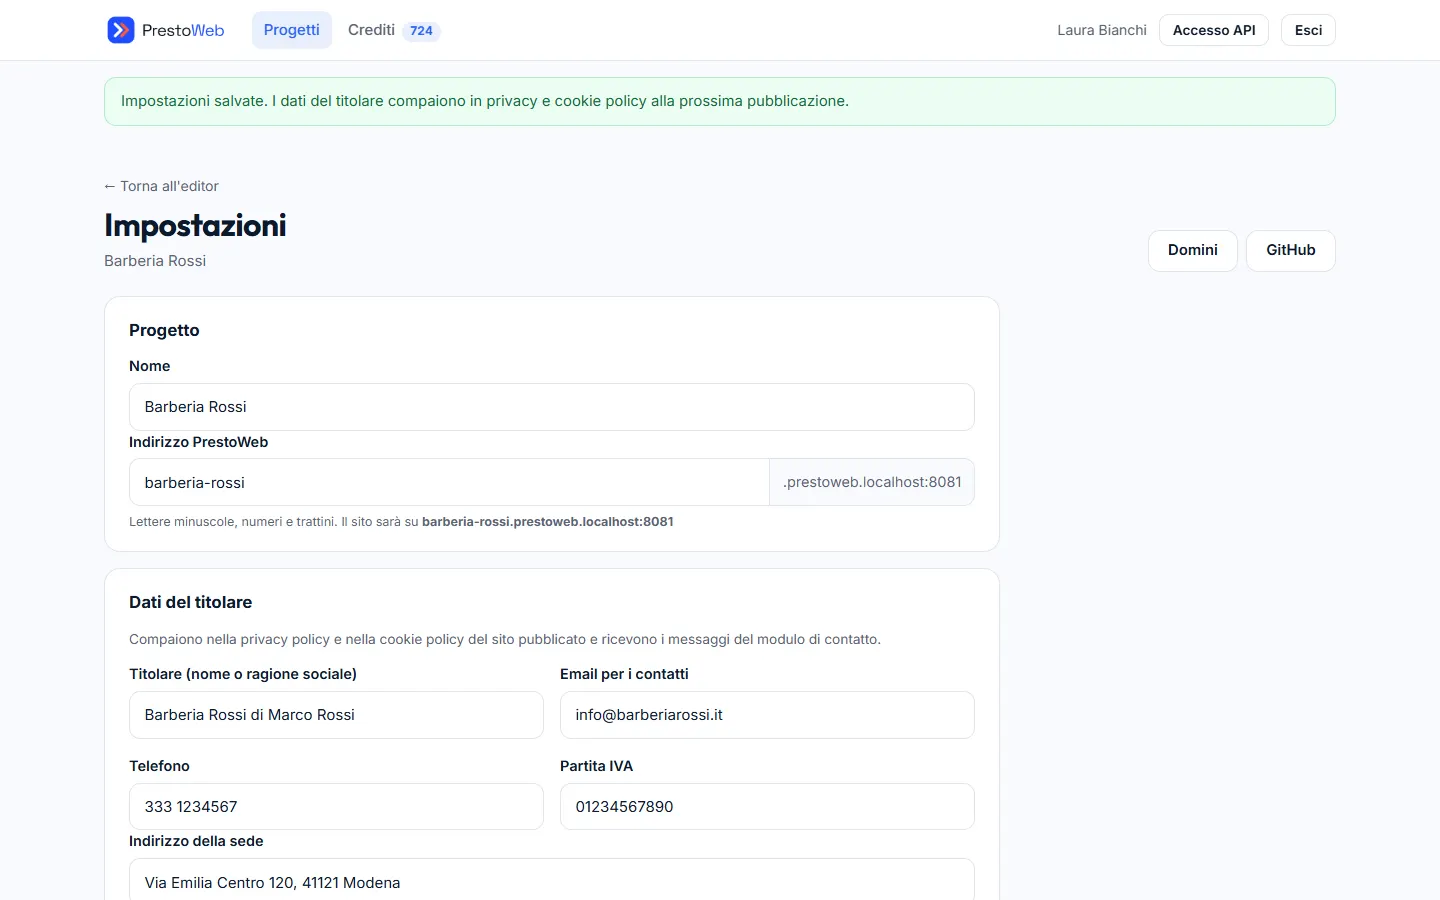Click the 724 credits badge
Screen dimensions: 1440x900
[x=422, y=31]
